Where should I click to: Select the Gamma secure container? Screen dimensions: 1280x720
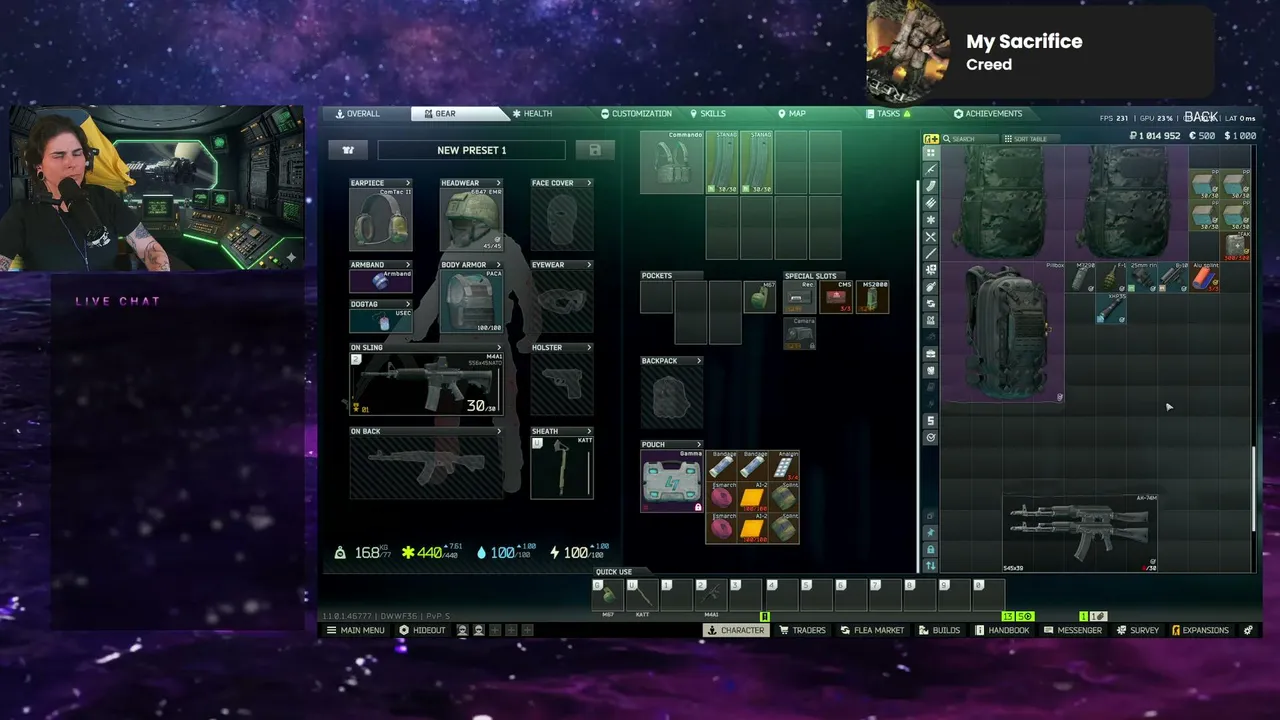671,481
